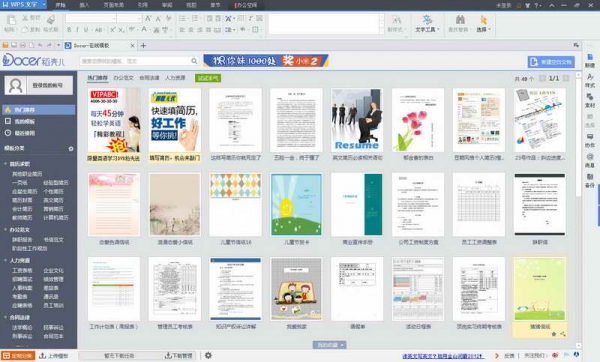600x362 pixels.
Task: Click the login account button in sidebar
Action: (x=47, y=85)
